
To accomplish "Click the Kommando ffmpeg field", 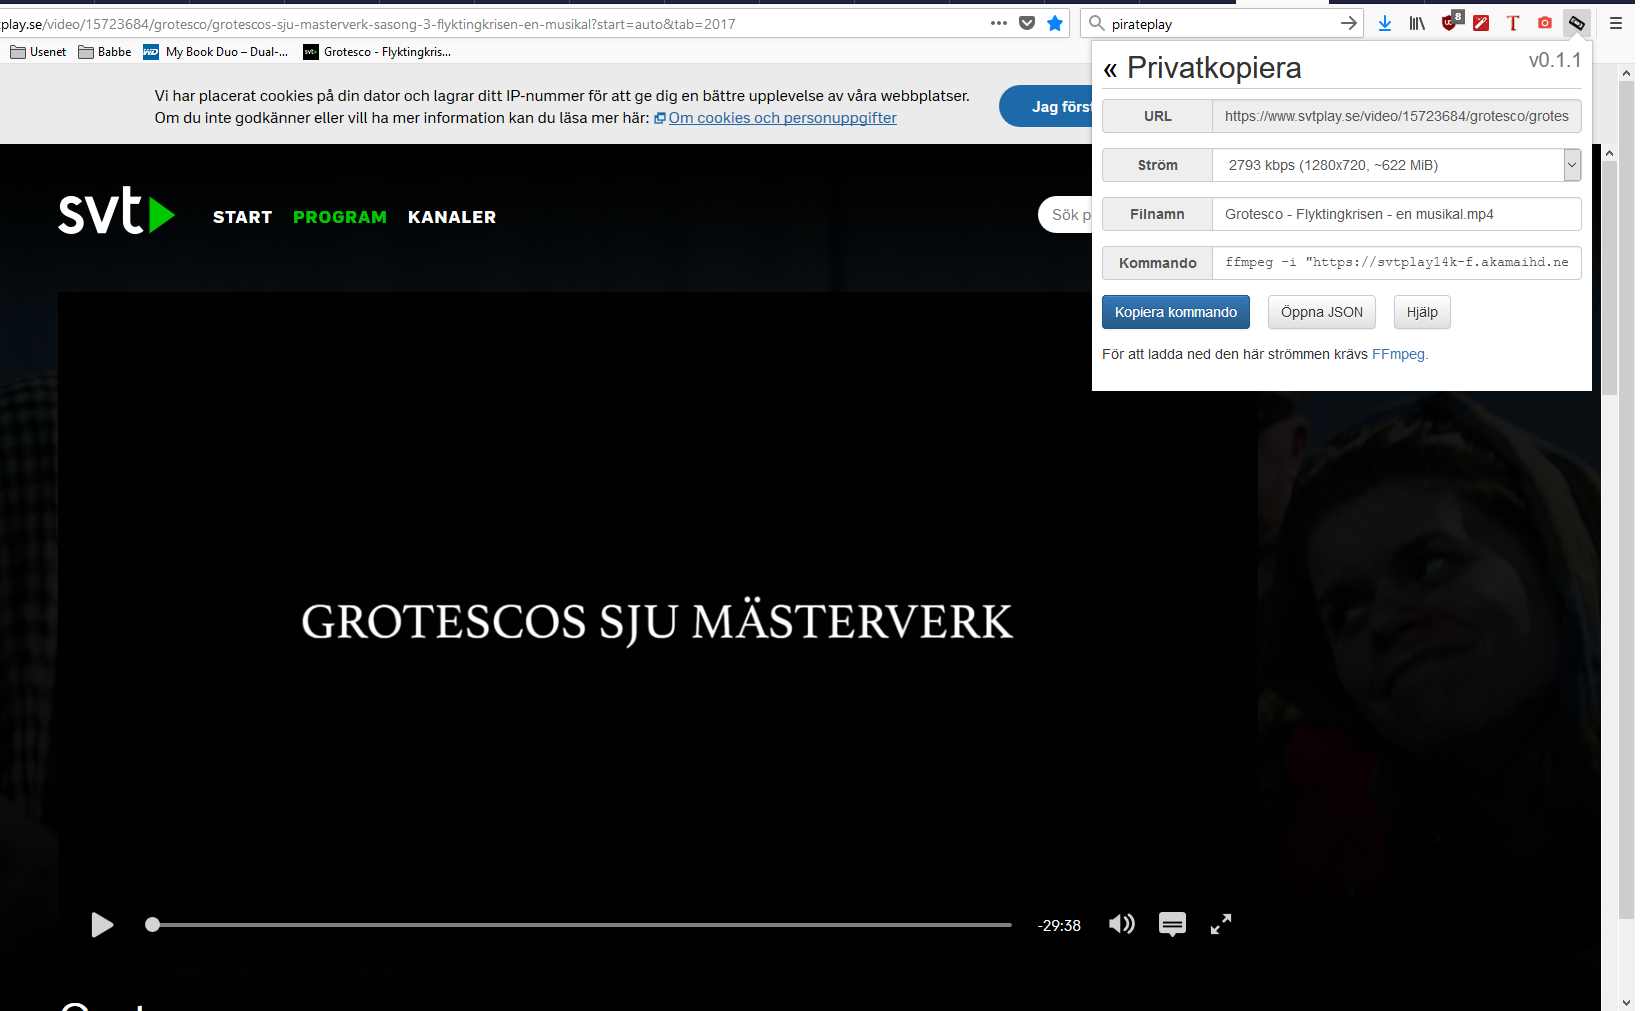I will point(1397,263).
